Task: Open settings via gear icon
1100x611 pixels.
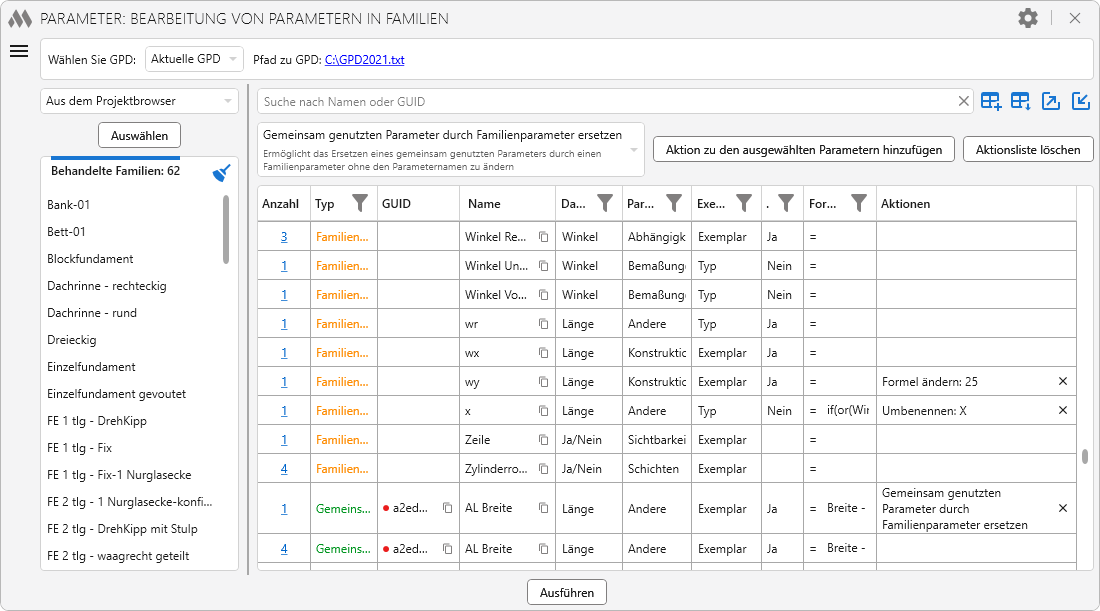Action: click(x=1028, y=18)
